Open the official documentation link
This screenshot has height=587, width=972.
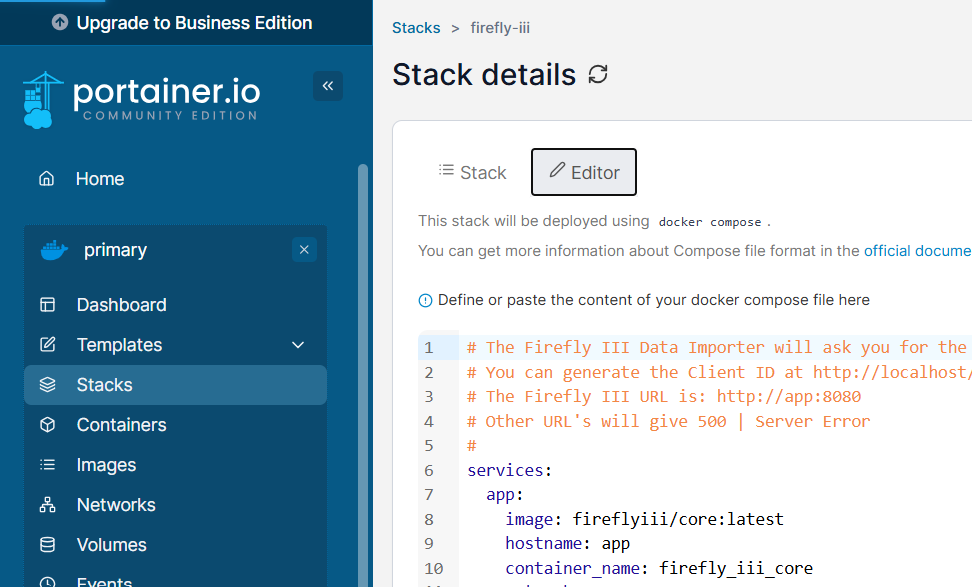(x=917, y=251)
